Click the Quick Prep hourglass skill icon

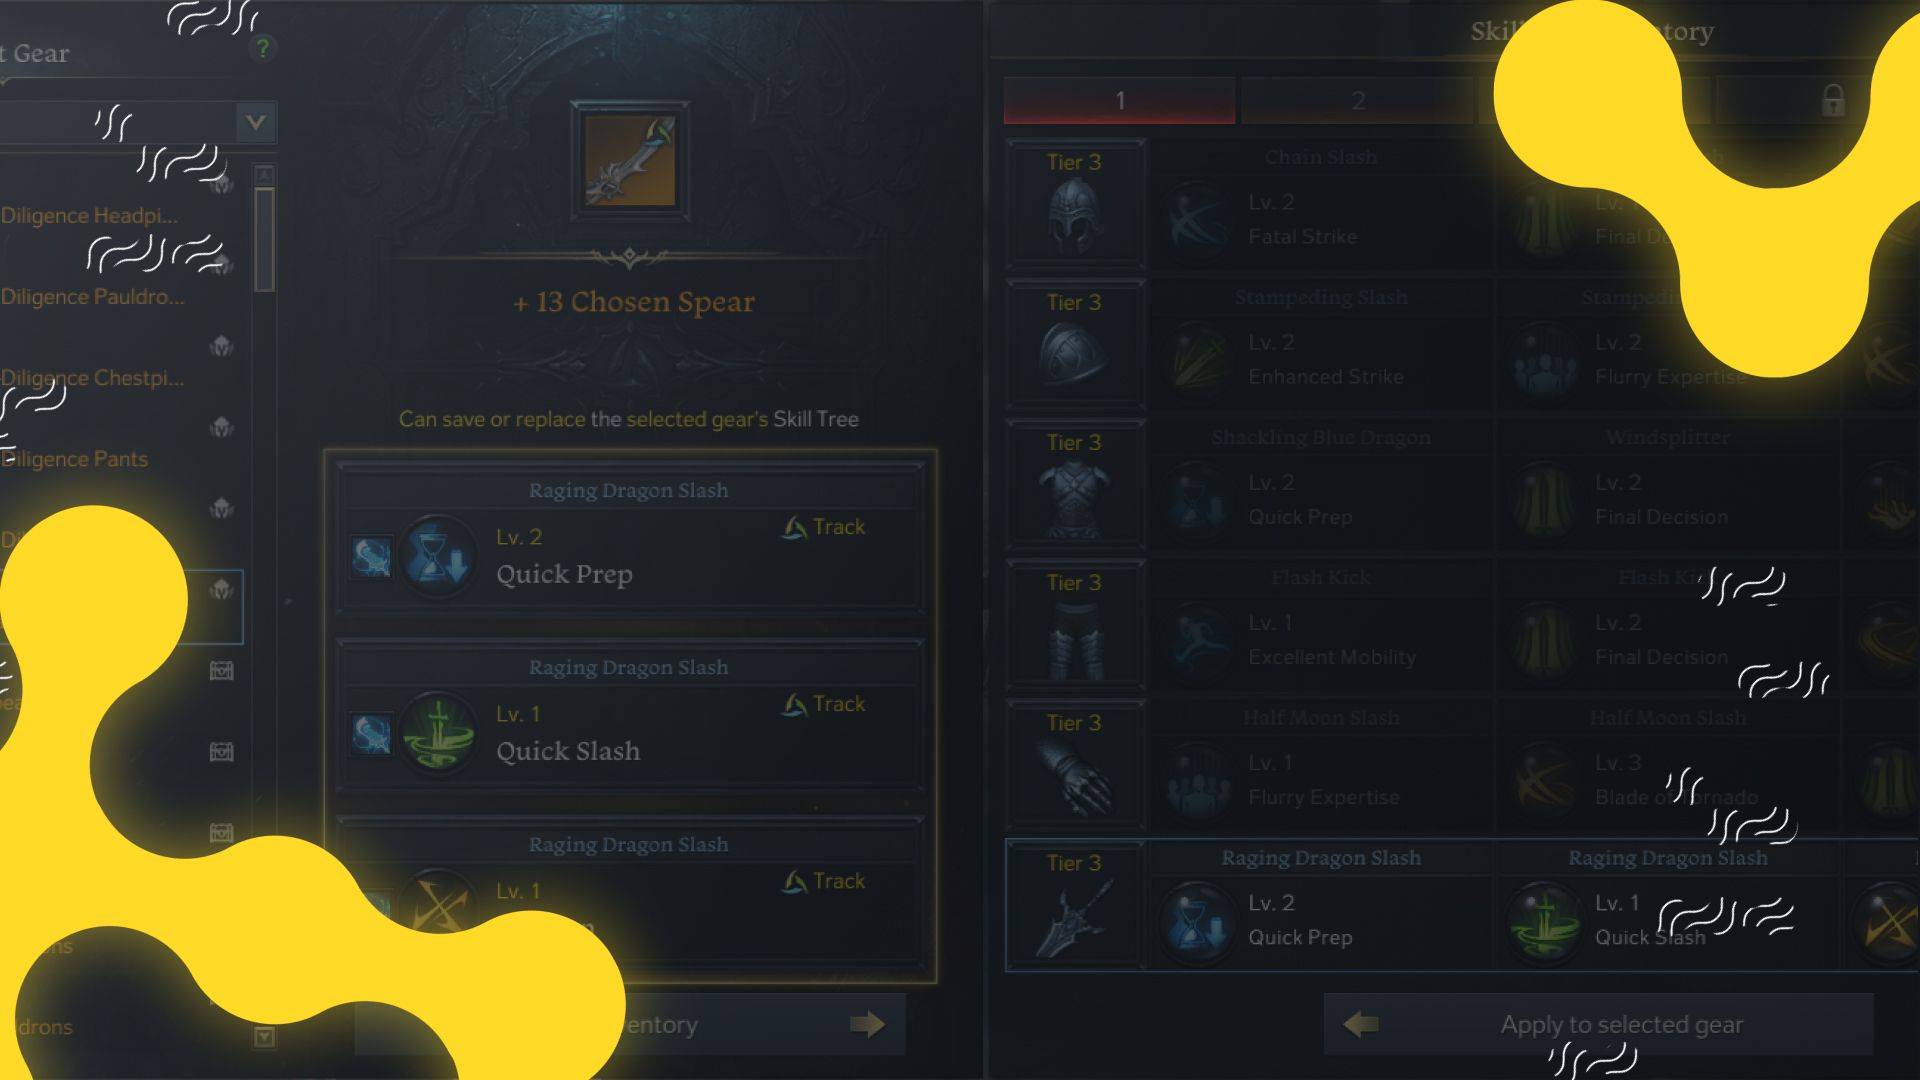click(x=436, y=556)
